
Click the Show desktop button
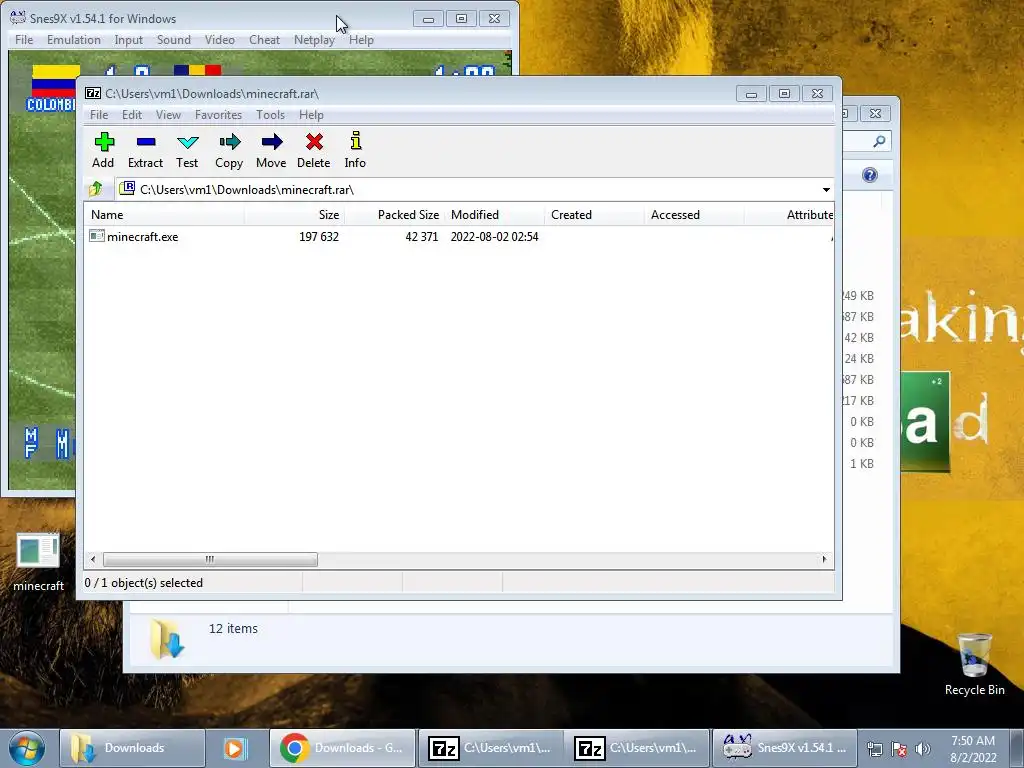pos(1018,749)
